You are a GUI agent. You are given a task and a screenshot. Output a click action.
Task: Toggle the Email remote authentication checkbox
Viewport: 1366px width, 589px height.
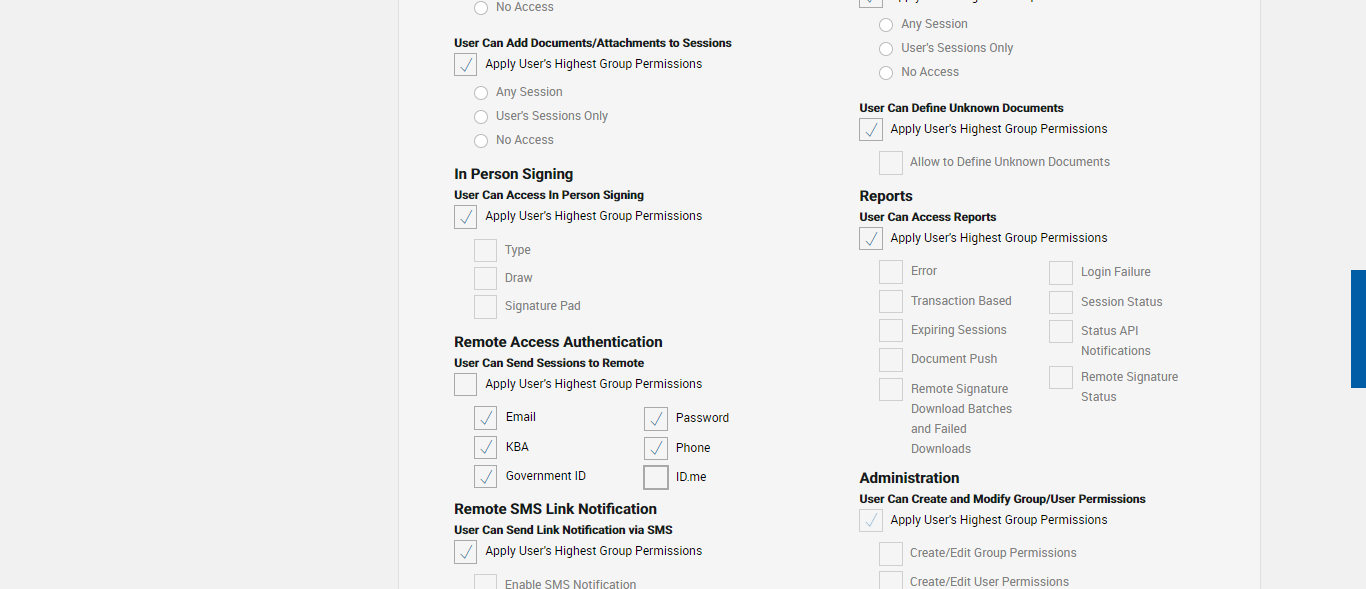486,418
